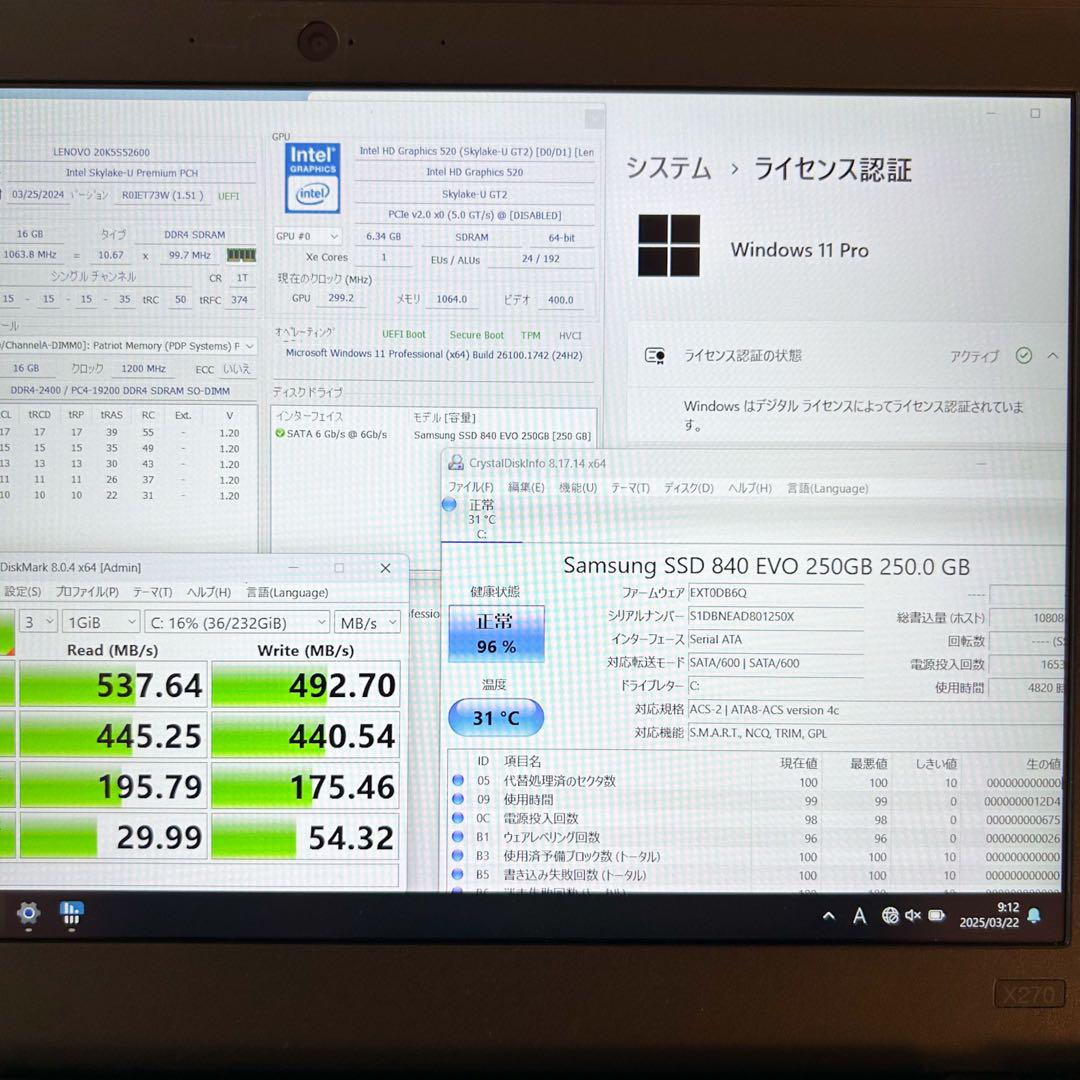Open 編集(E) menu in CrystalDiskInfo

[526, 488]
